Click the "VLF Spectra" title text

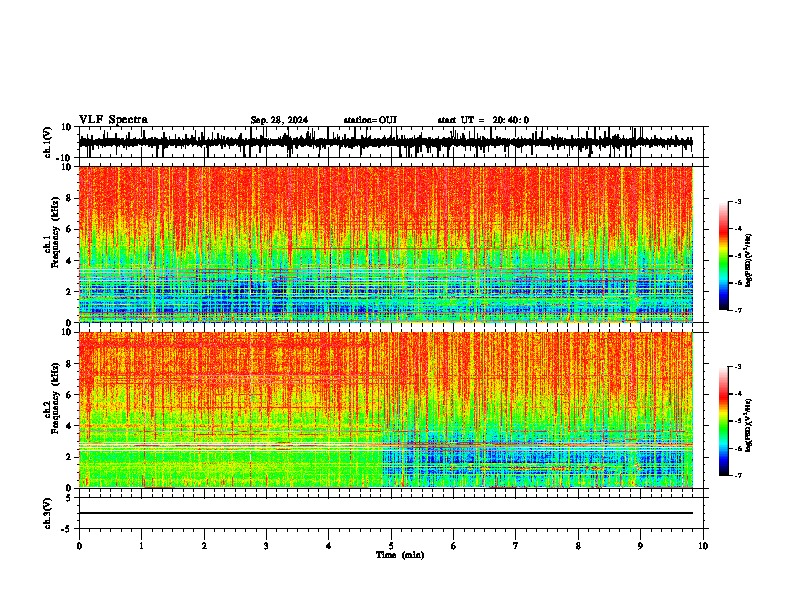(113, 120)
